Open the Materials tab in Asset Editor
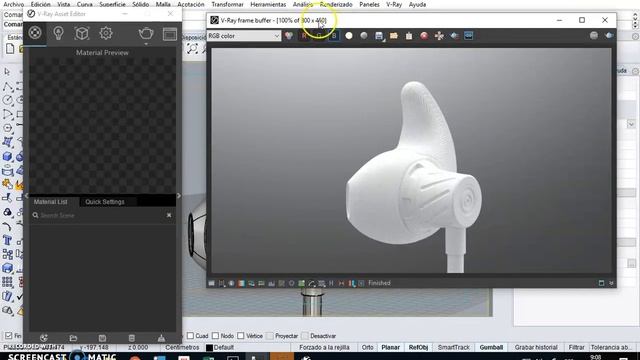Screen dimensions: 640x360 pyautogui.click(x=35, y=33)
